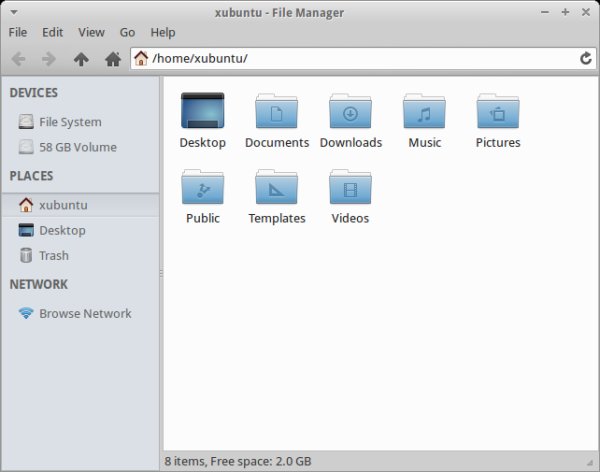This screenshot has height=472, width=600.
Task: Click the Documents folder name text
Action: coord(277,143)
